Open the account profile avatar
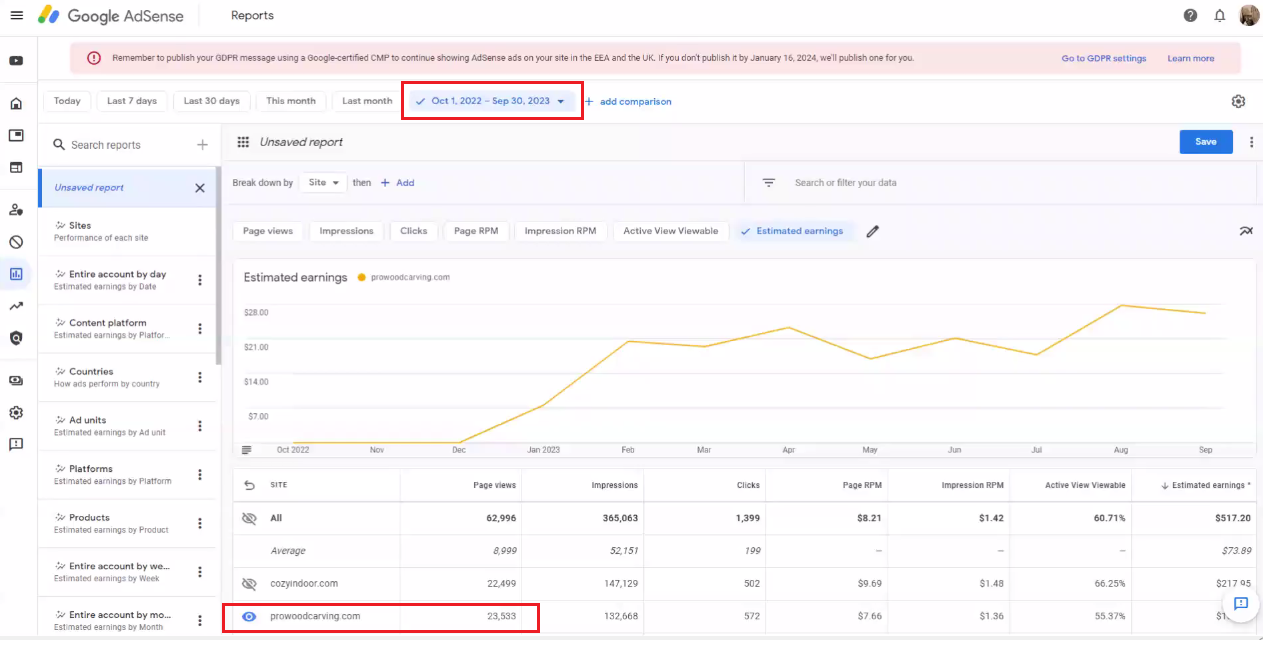Screen dimensions: 1263x648 pos(1249,15)
